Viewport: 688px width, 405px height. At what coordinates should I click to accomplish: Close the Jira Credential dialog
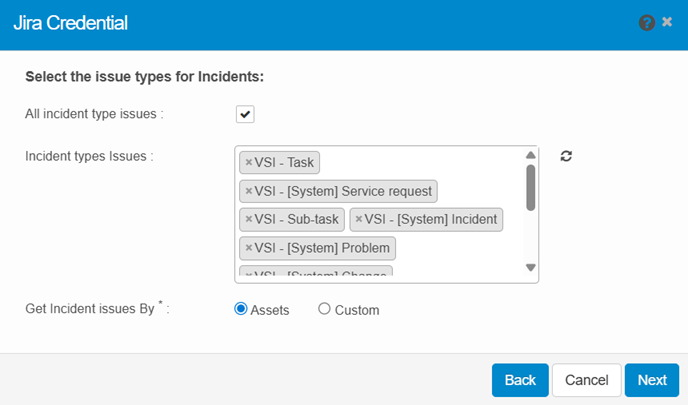coord(667,21)
